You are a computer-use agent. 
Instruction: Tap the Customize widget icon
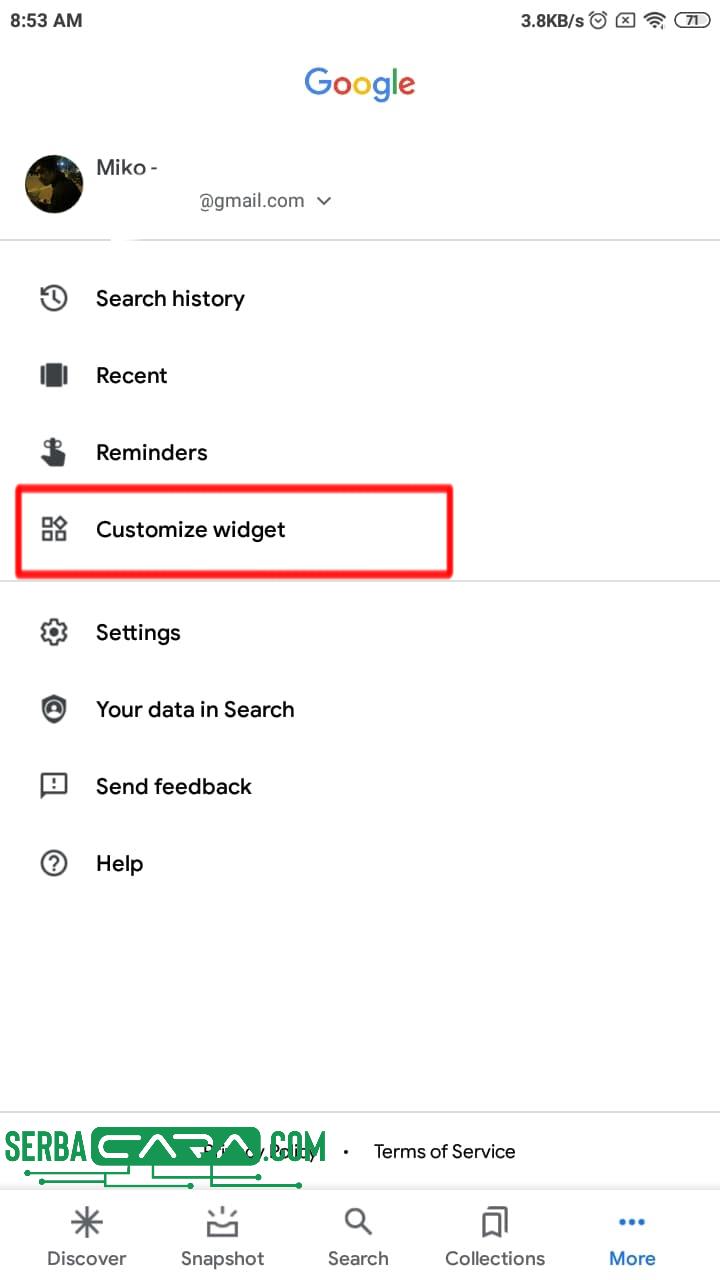click(x=53, y=529)
